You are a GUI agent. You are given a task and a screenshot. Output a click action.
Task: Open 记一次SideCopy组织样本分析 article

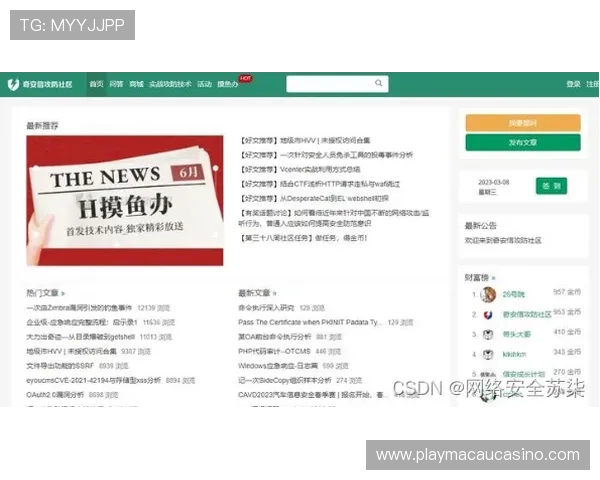(x=285, y=380)
